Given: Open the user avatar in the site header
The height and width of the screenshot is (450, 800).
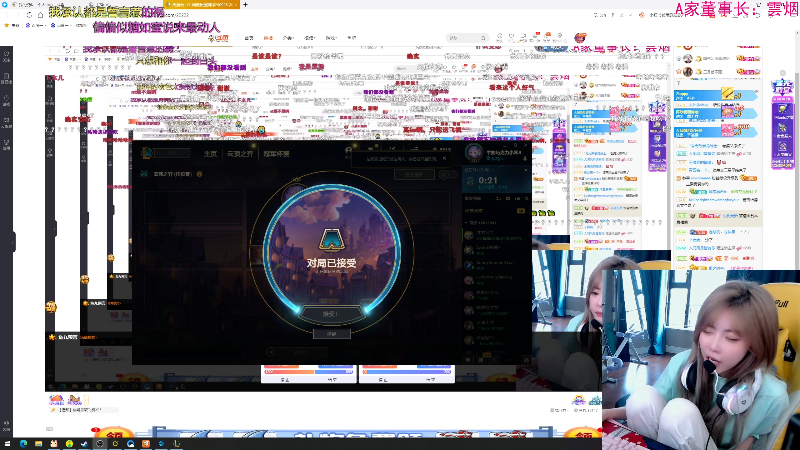Looking at the screenshot, I should tap(580, 37).
